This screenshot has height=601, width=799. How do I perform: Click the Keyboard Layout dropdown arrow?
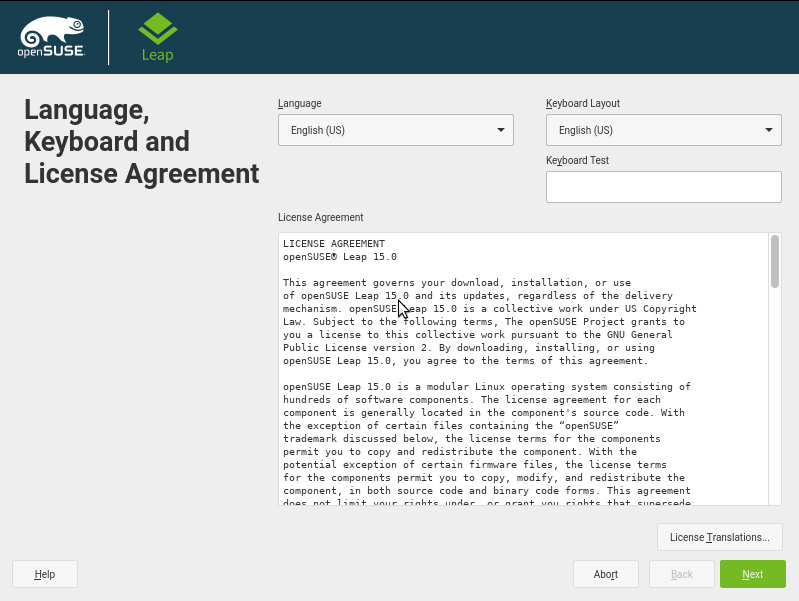pos(769,130)
